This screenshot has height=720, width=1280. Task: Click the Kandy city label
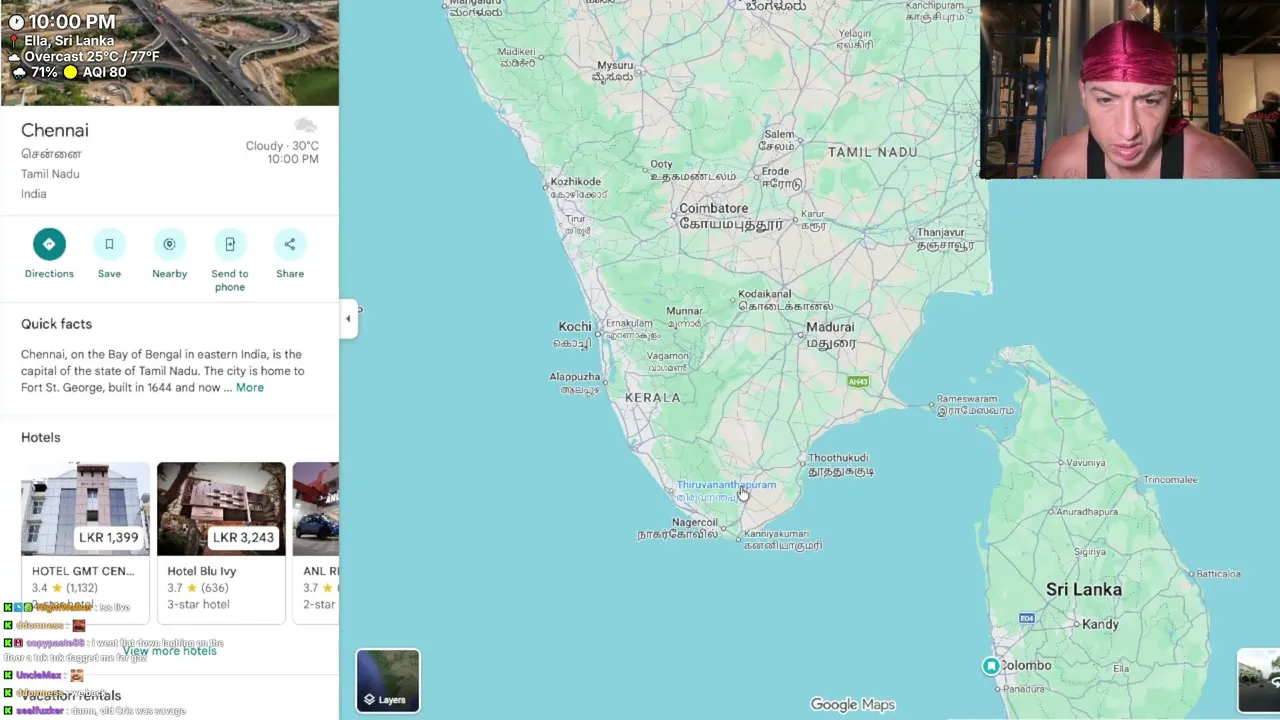pyautogui.click(x=1100, y=624)
